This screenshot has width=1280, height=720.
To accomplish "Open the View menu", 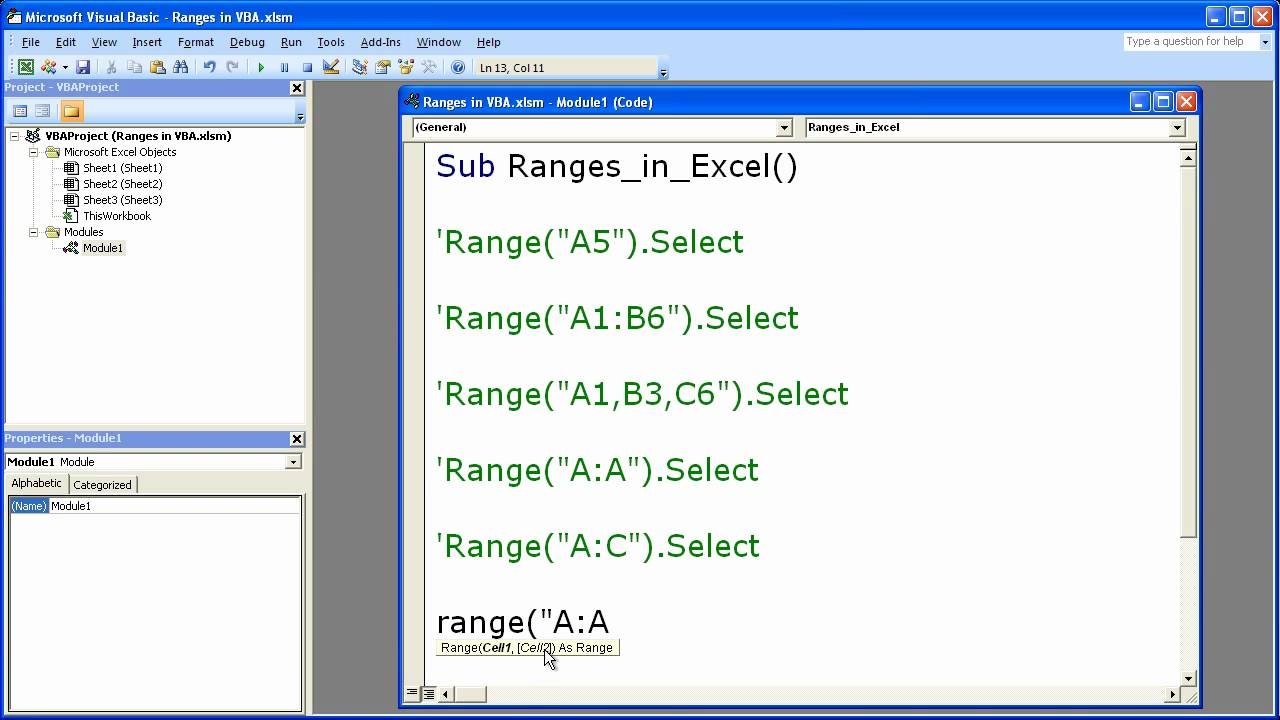I will (104, 42).
